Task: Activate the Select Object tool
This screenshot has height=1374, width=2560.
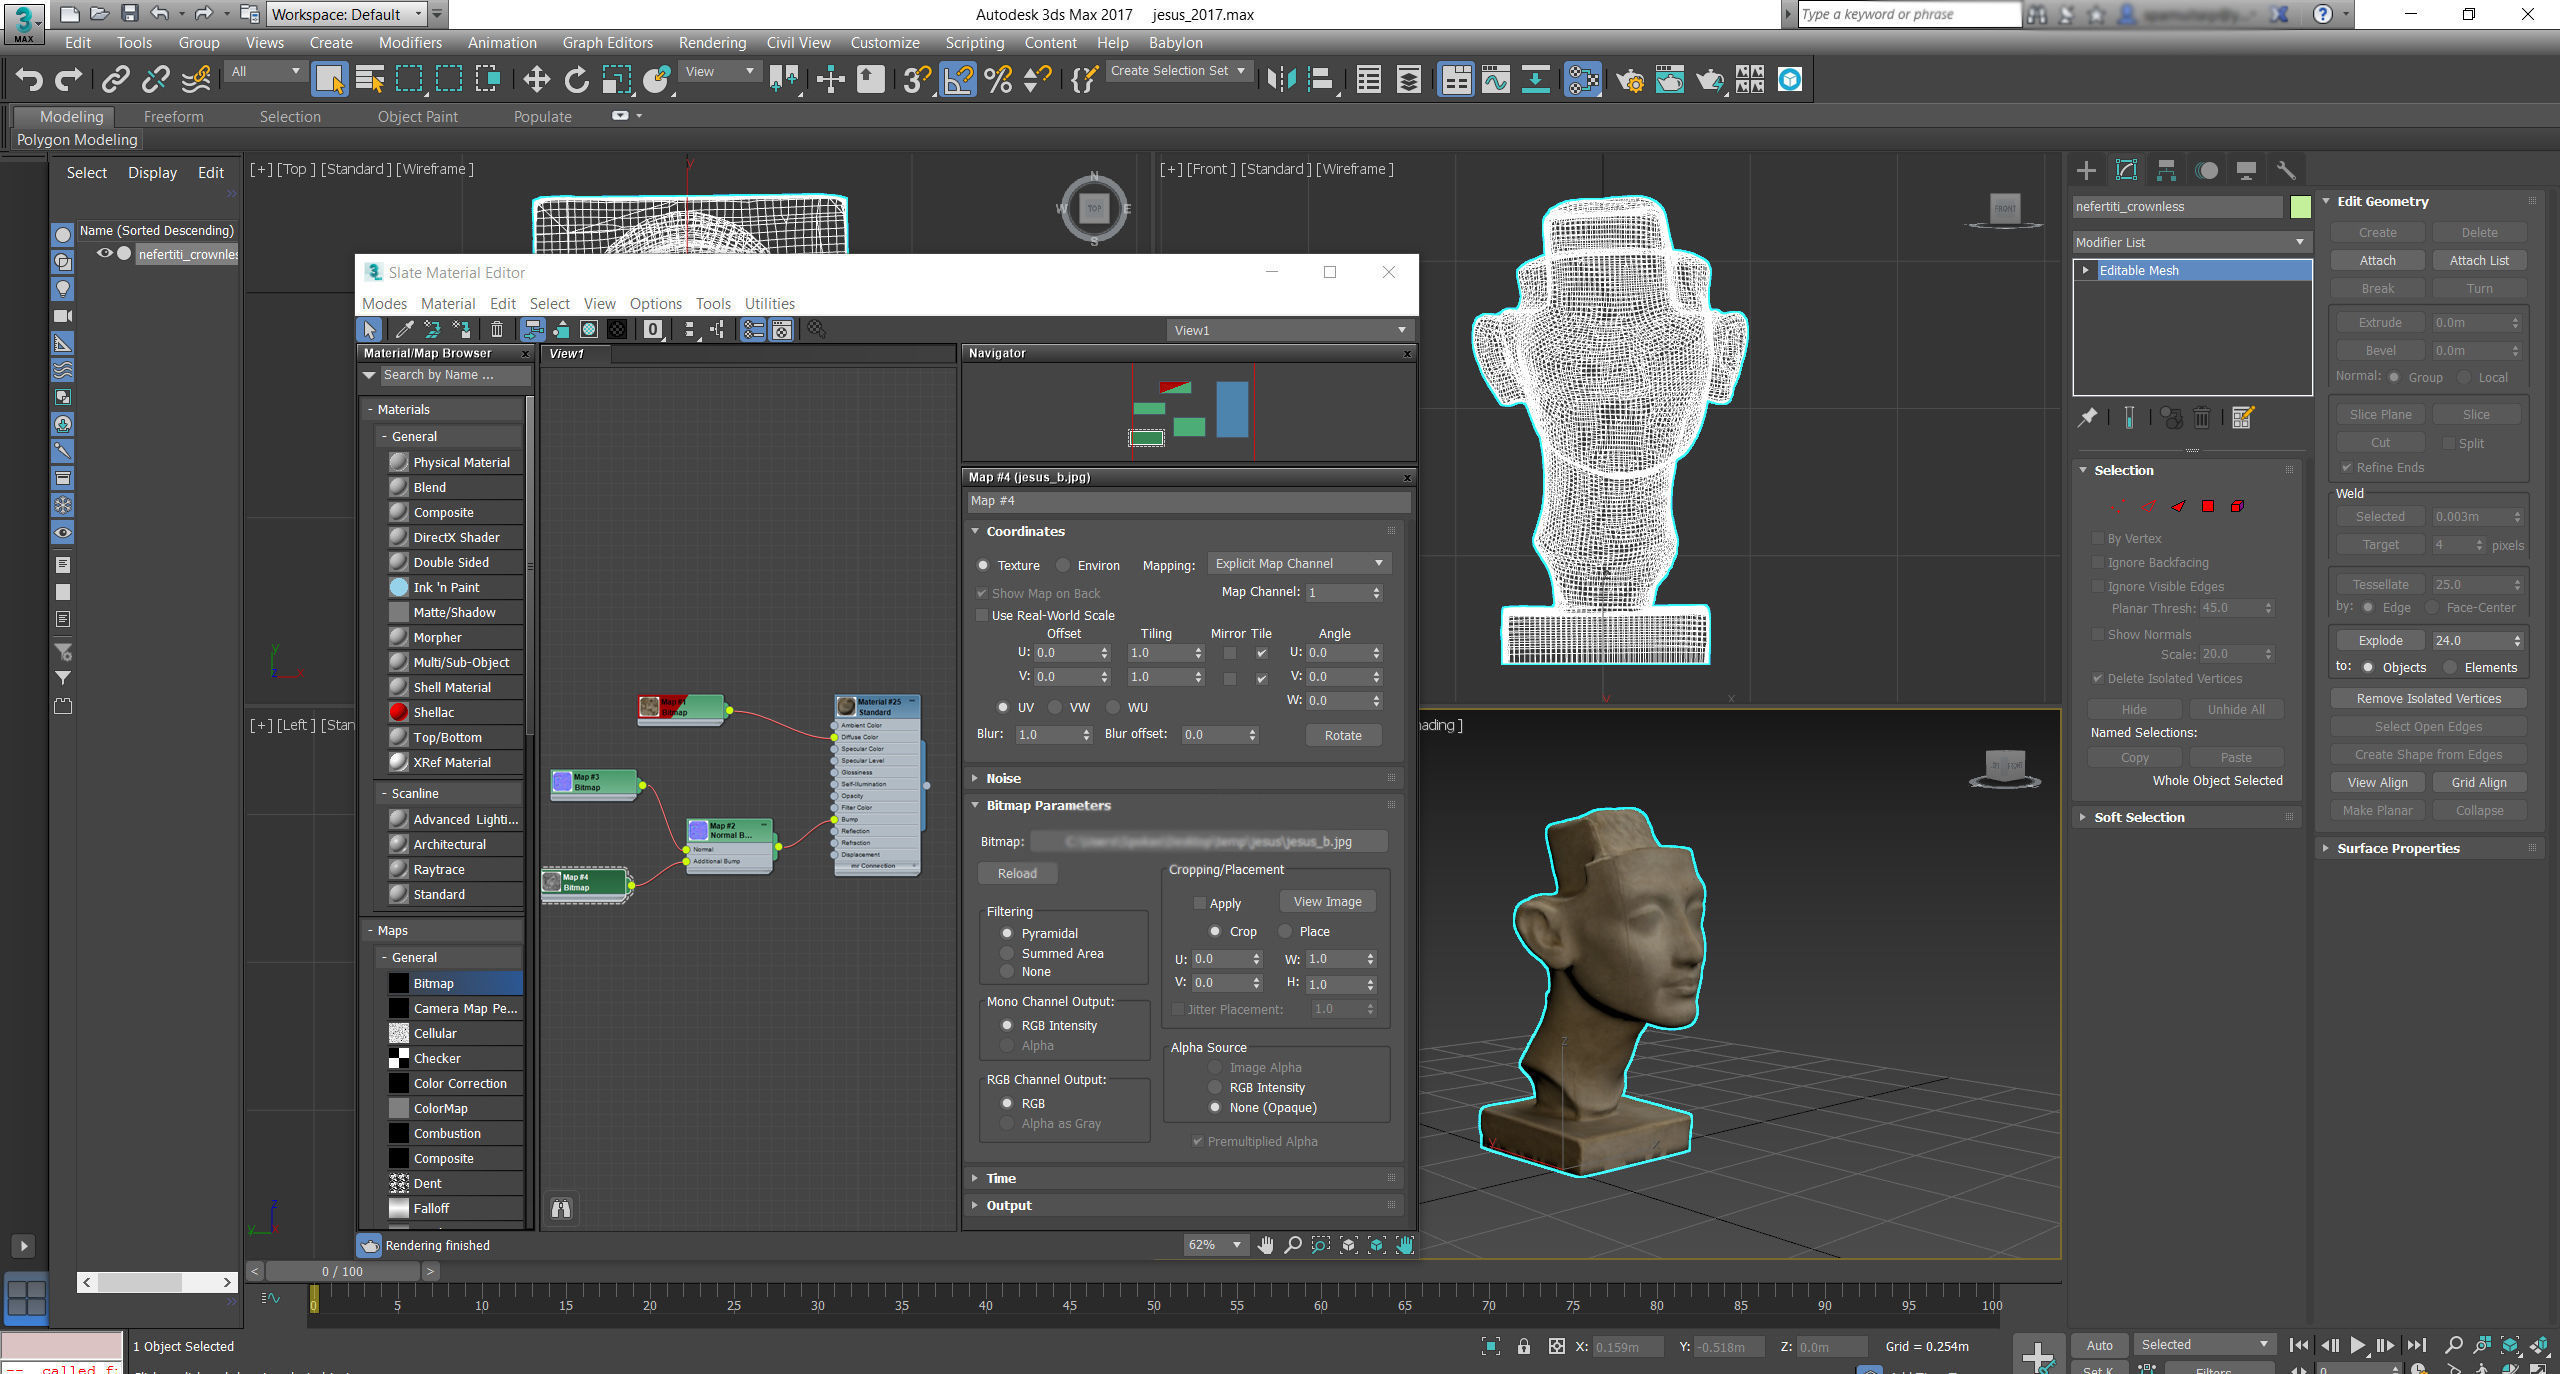Action: point(329,79)
